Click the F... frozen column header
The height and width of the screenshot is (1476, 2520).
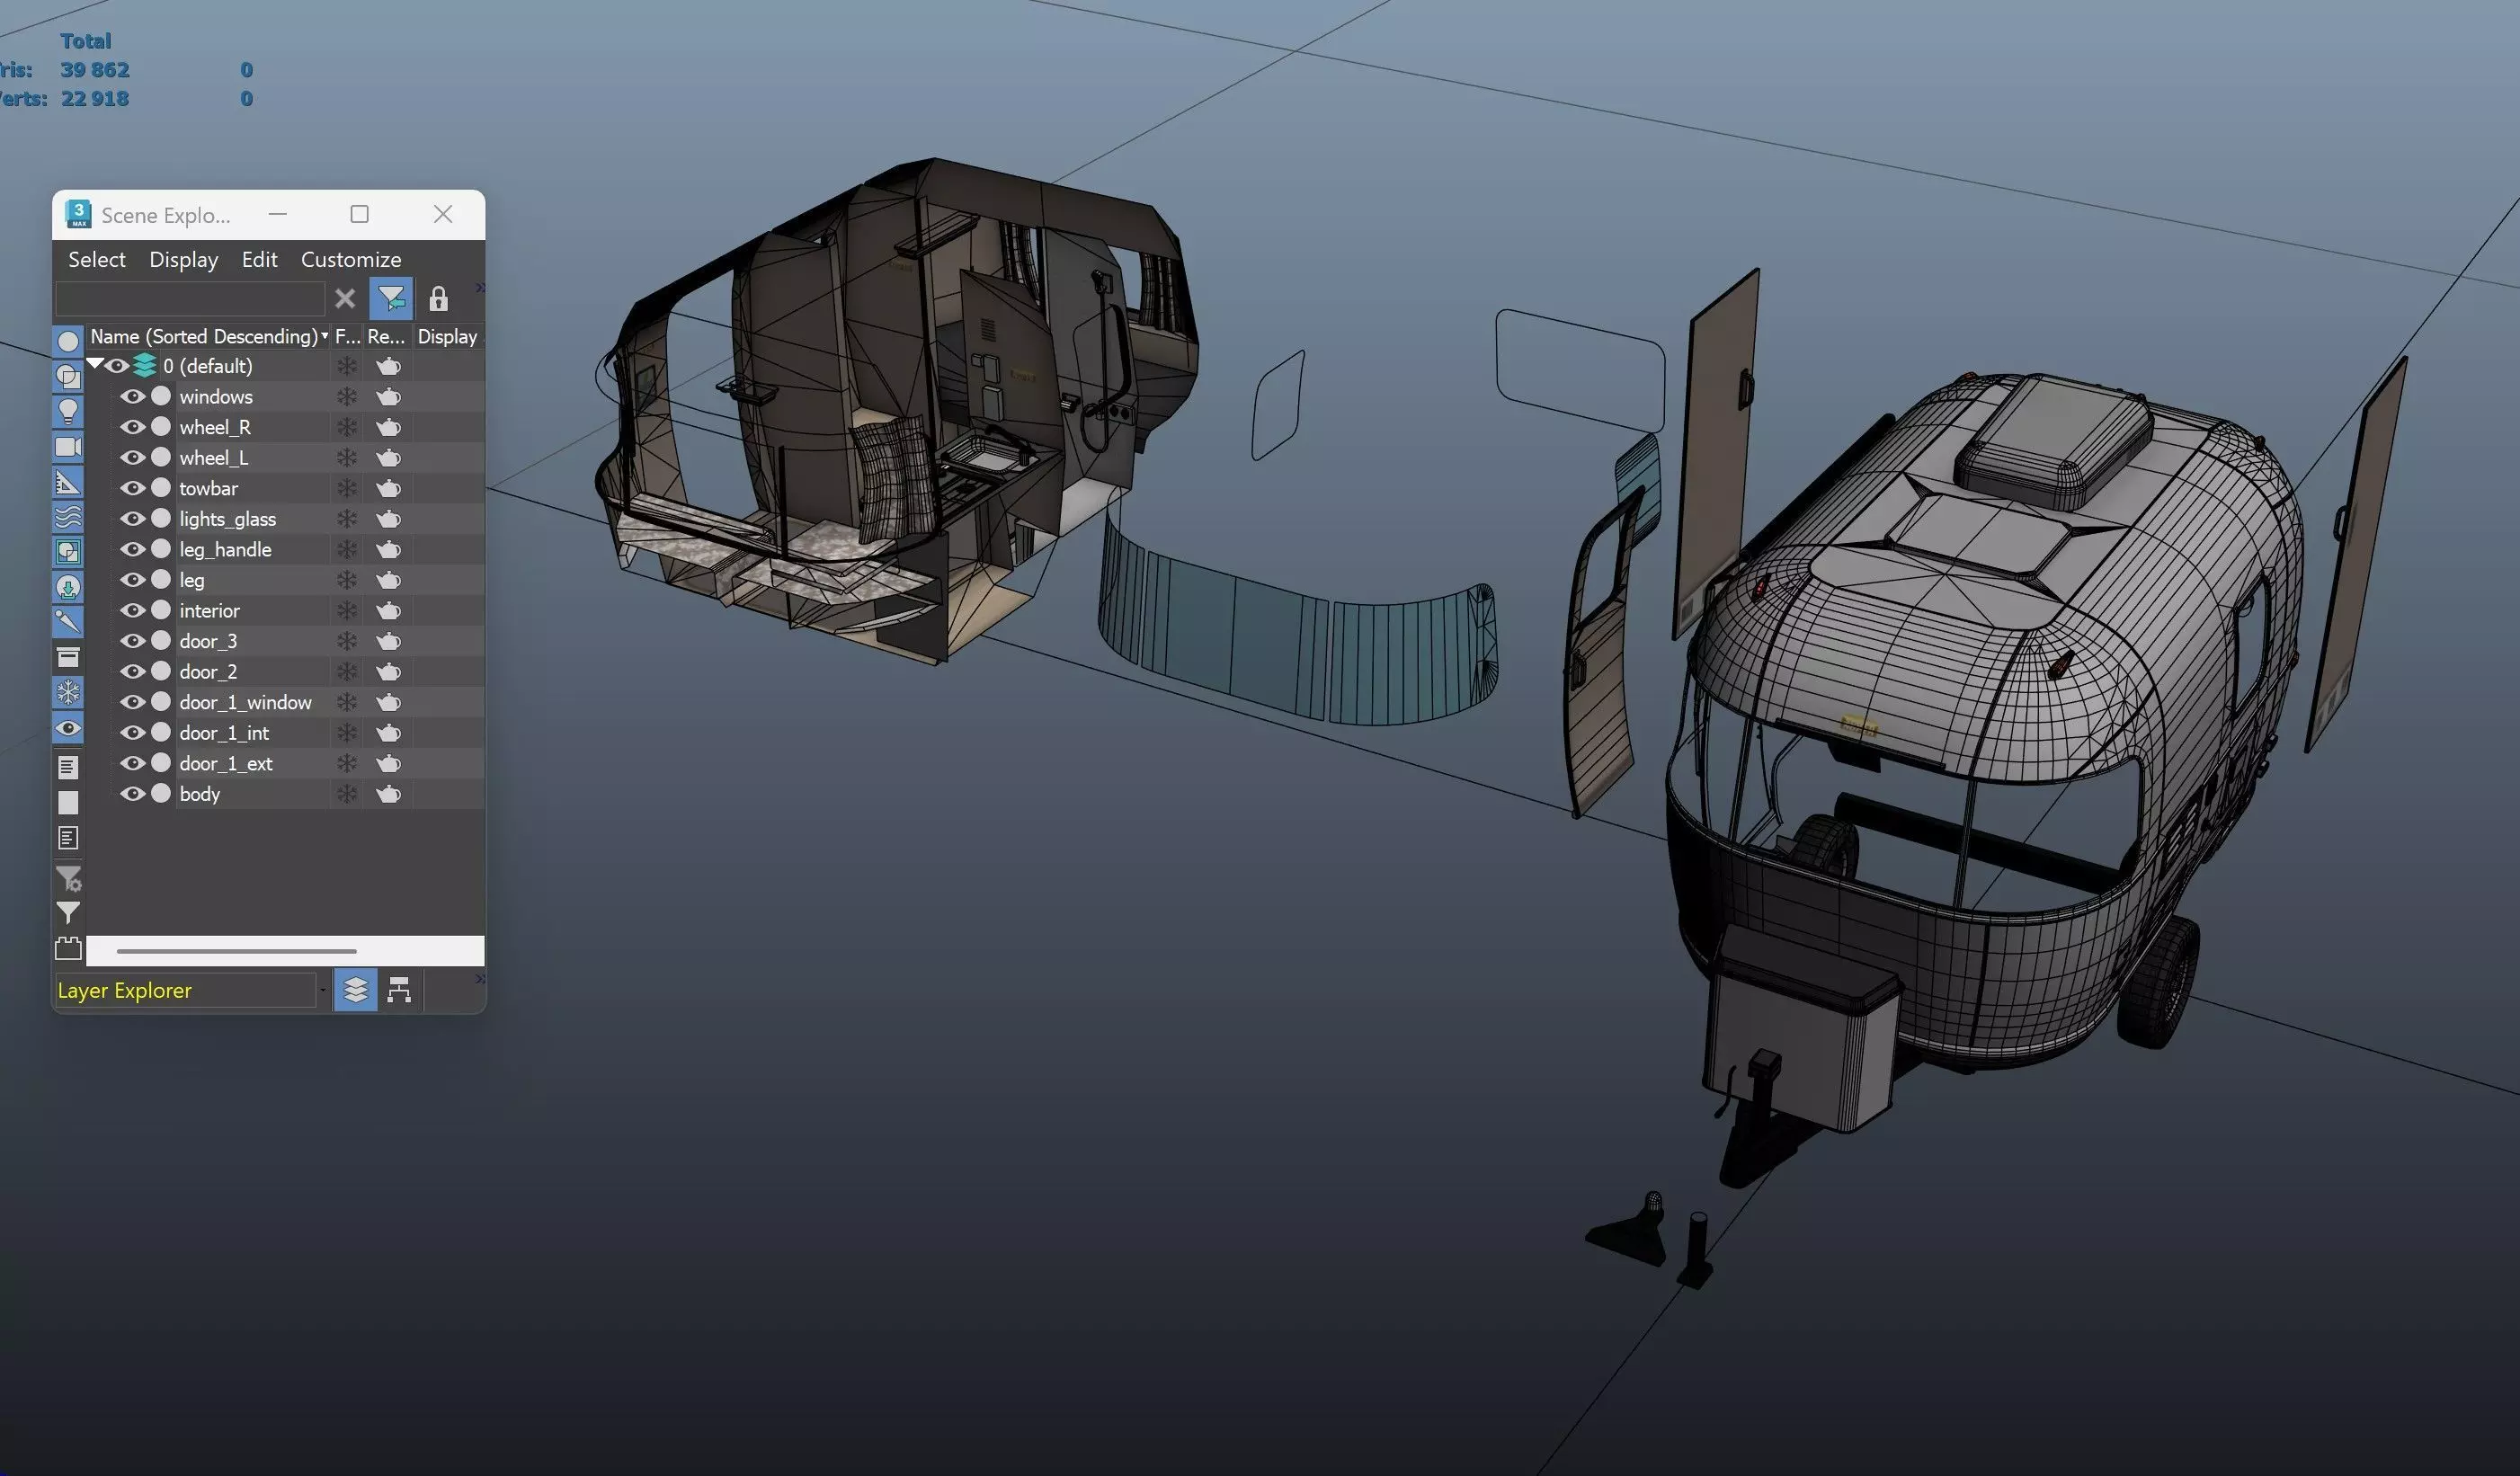[347, 337]
